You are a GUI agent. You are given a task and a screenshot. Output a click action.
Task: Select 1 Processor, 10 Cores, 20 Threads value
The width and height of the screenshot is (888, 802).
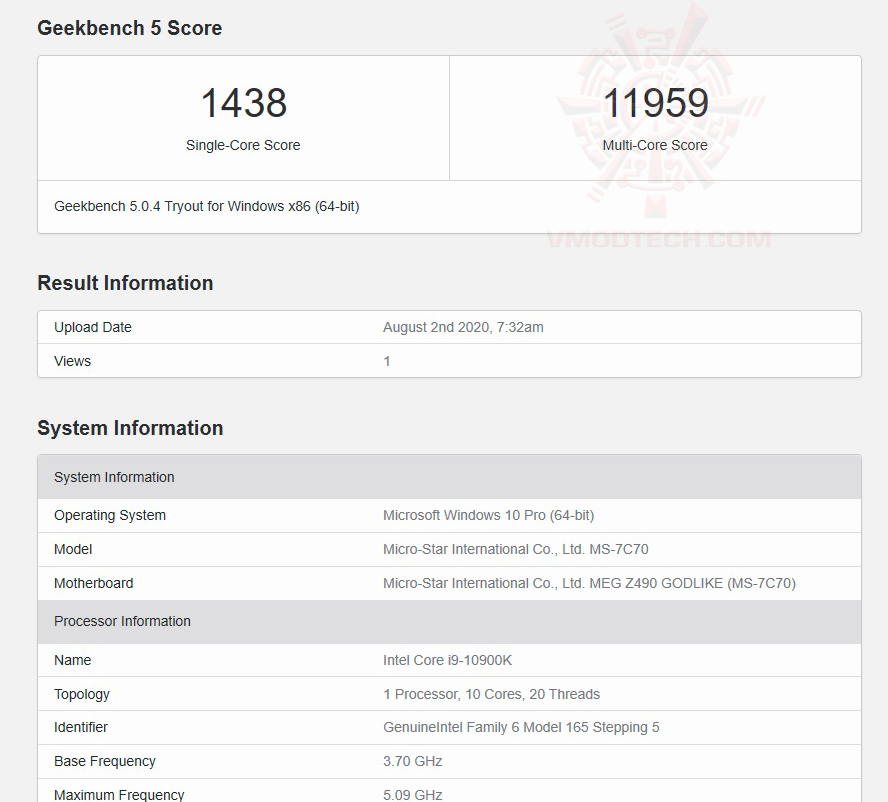[492, 694]
